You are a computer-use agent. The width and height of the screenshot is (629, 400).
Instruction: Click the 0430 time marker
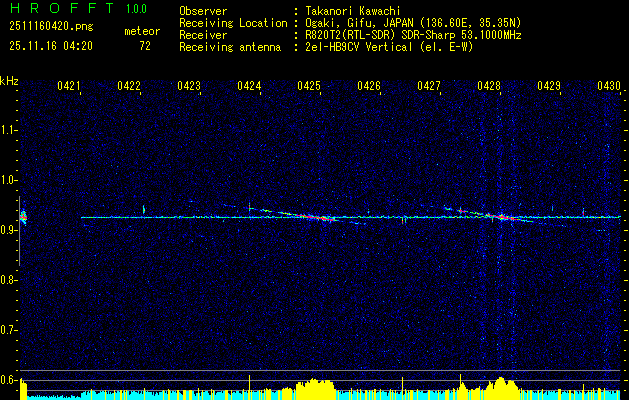(609, 87)
